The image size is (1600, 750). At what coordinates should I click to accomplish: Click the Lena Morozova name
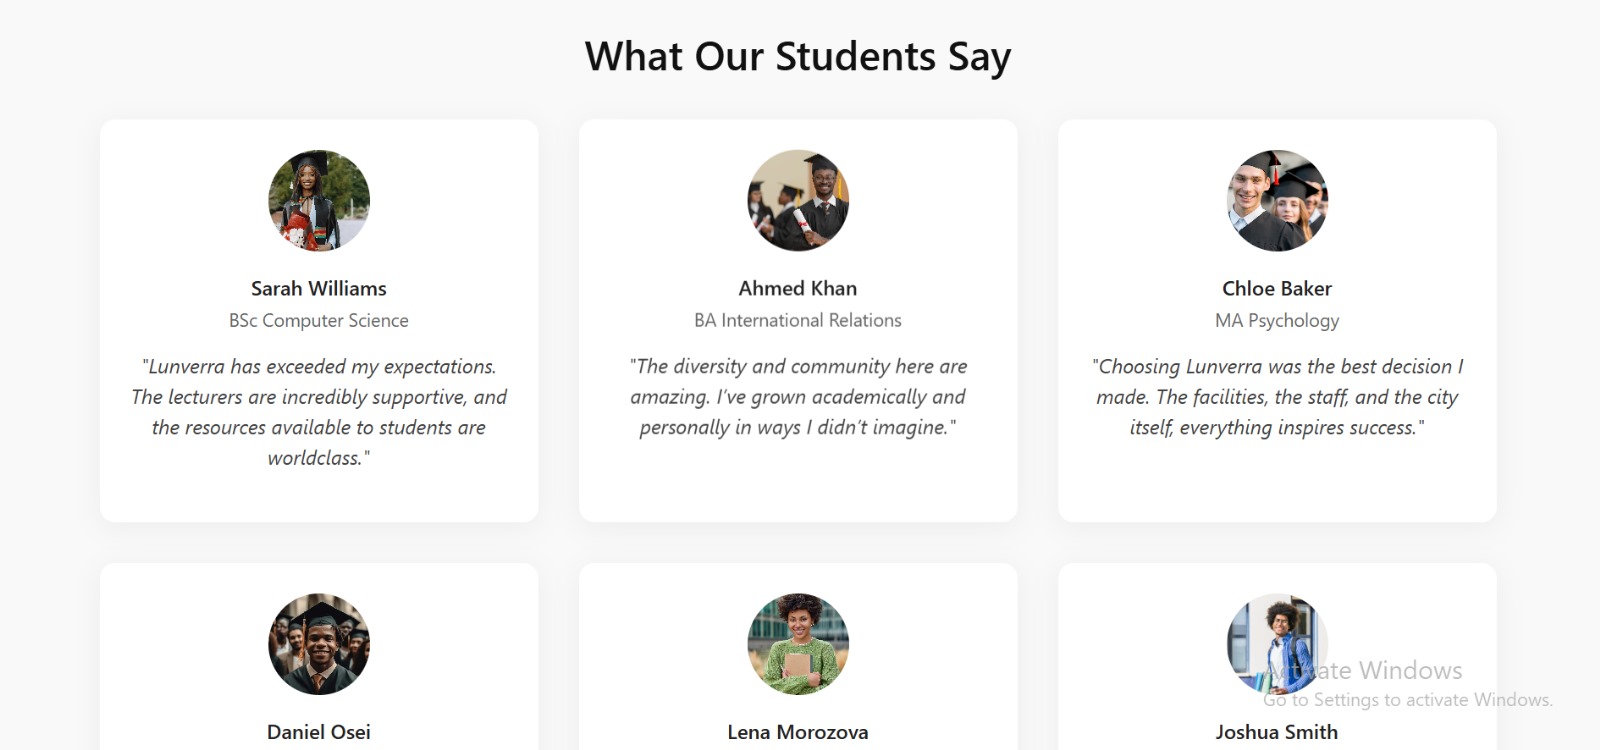[798, 732]
